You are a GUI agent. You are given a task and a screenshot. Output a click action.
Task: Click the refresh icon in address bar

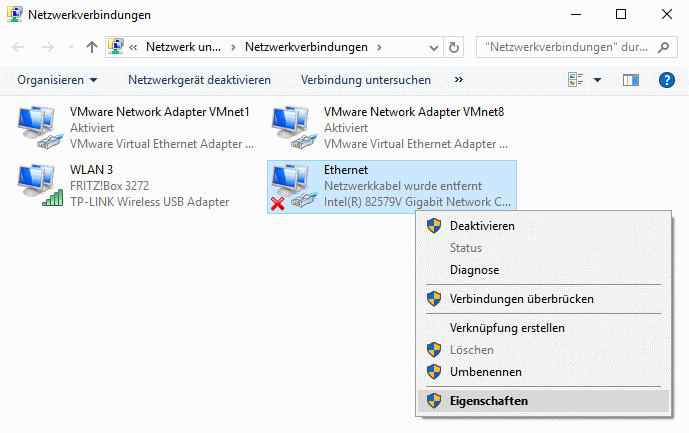coord(455,47)
